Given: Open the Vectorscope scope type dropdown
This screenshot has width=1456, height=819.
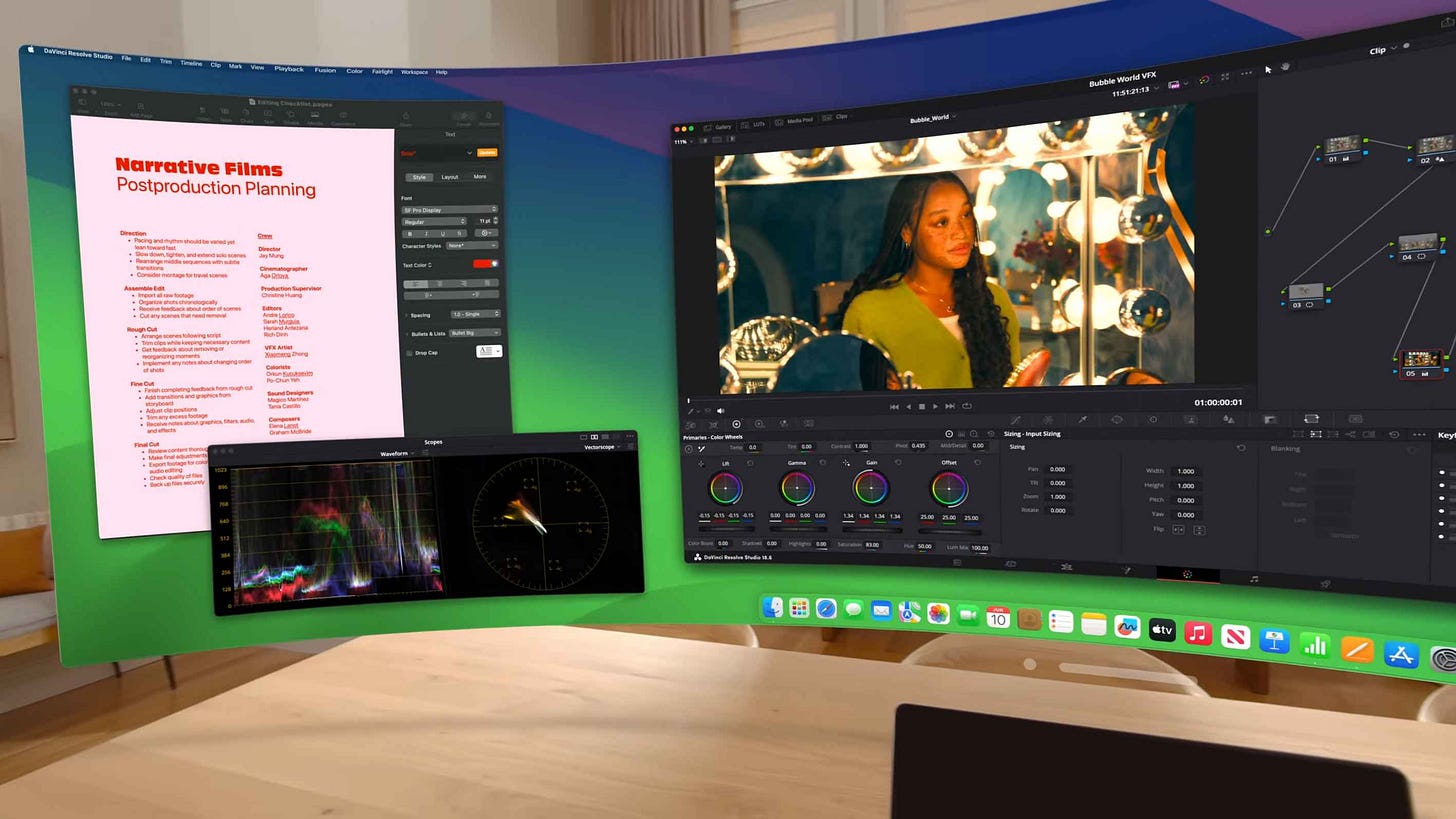Looking at the screenshot, I should point(603,447).
